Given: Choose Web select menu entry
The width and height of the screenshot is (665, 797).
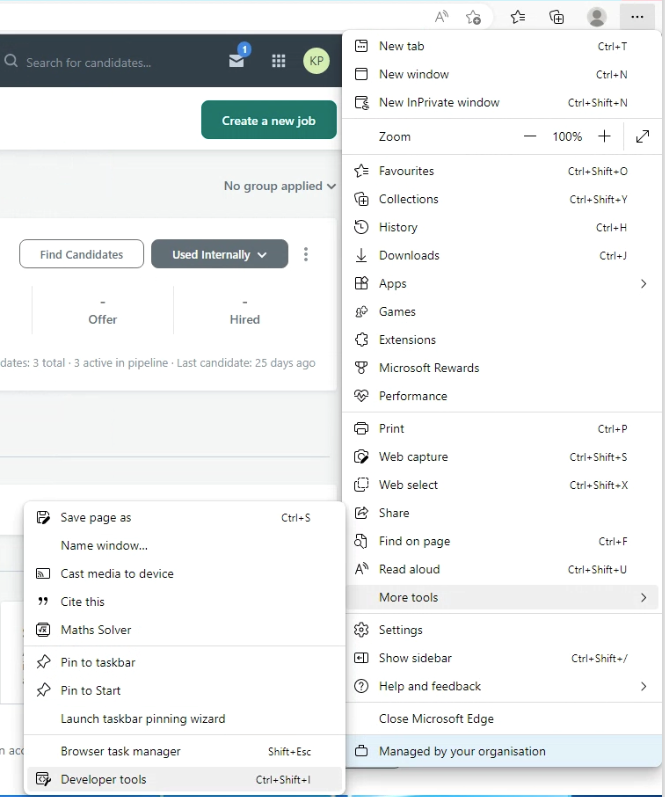Looking at the screenshot, I should click(502, 485).
